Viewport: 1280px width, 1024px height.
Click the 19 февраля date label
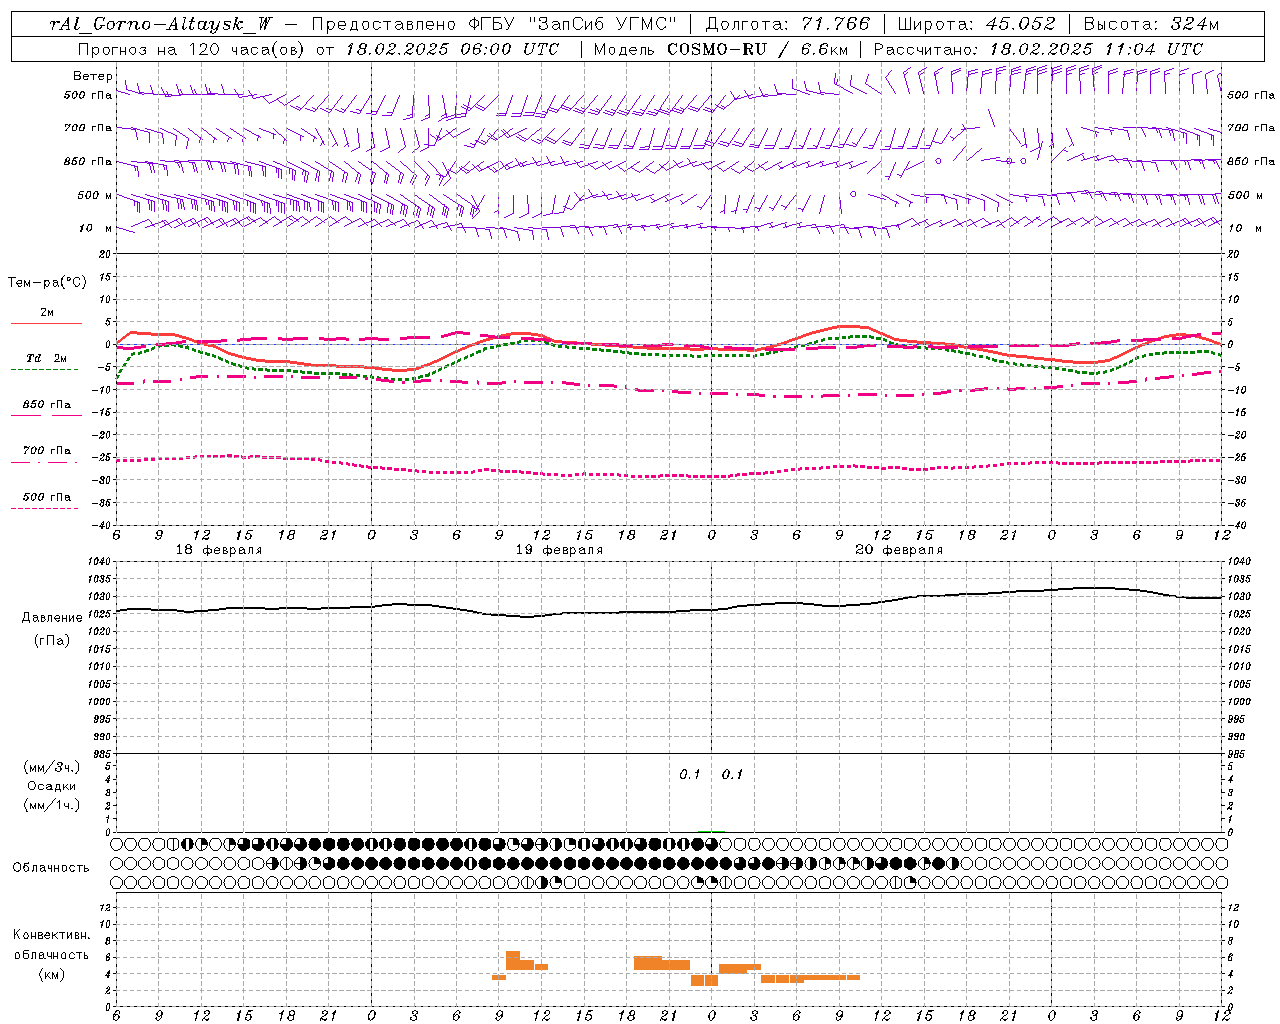click(559, 550)
